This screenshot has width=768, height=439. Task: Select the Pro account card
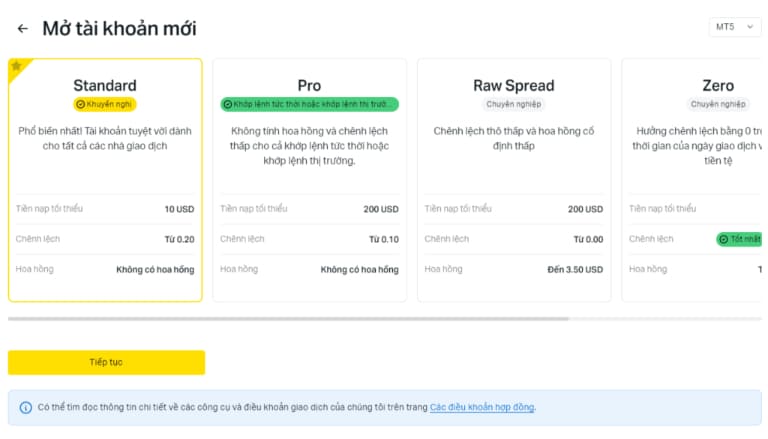(309, 180)
